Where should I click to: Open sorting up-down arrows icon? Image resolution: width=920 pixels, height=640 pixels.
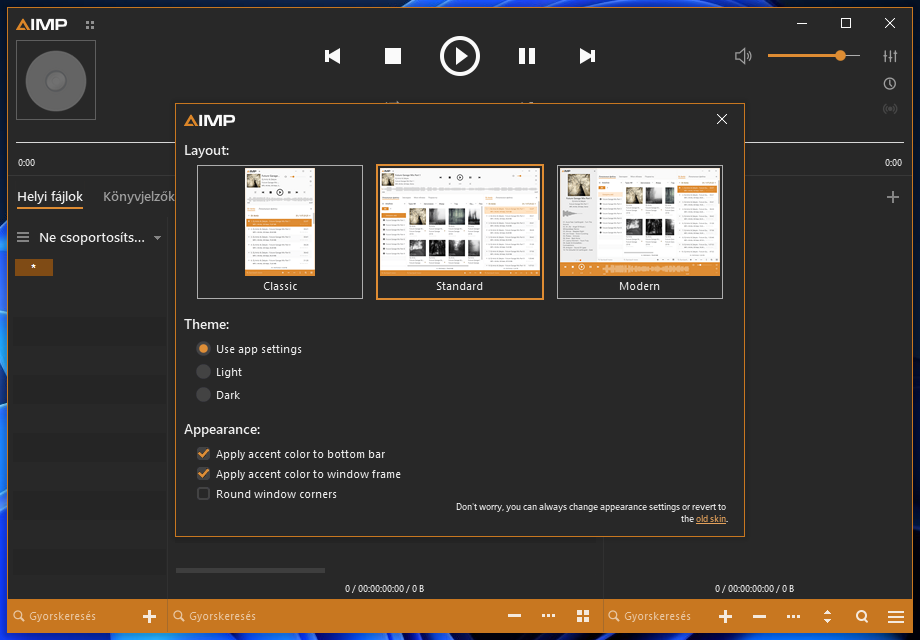[827, 616]
